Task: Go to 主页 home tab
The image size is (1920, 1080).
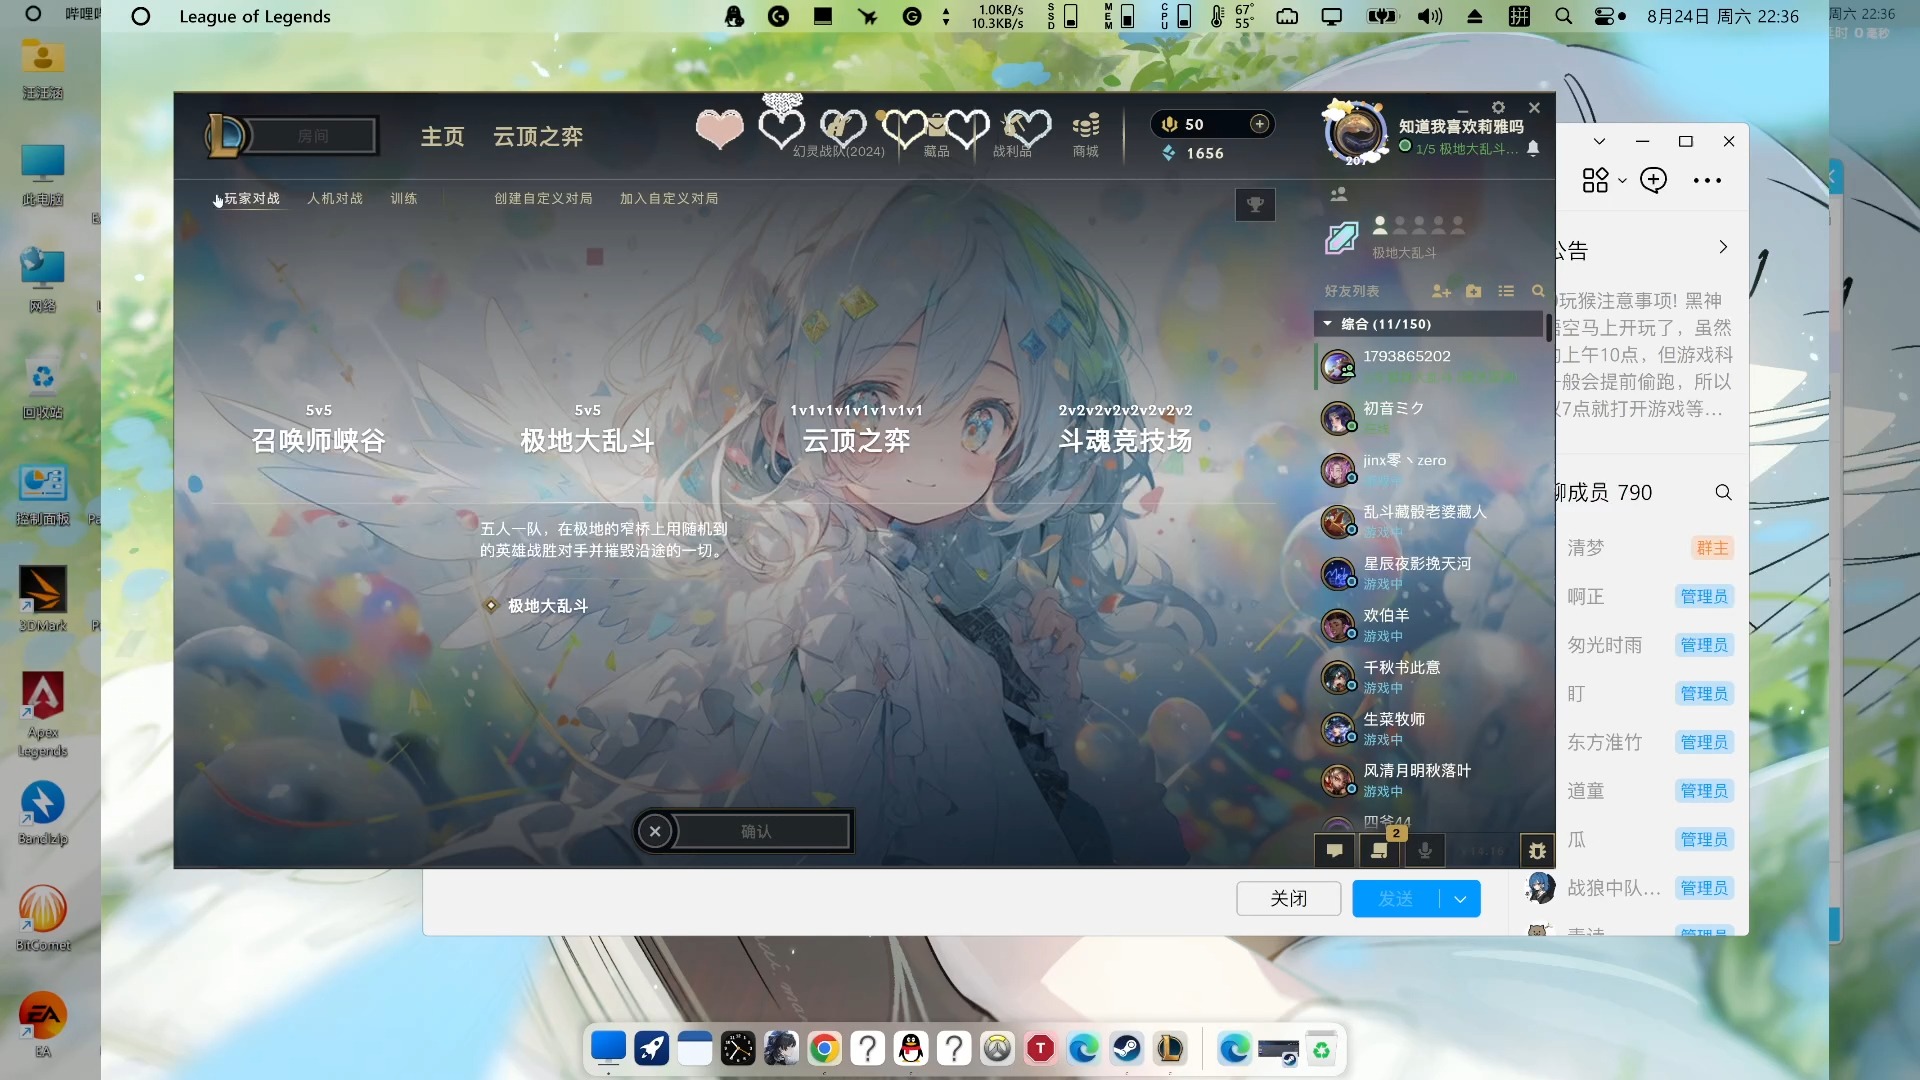Action: click(x=442, y=136)
